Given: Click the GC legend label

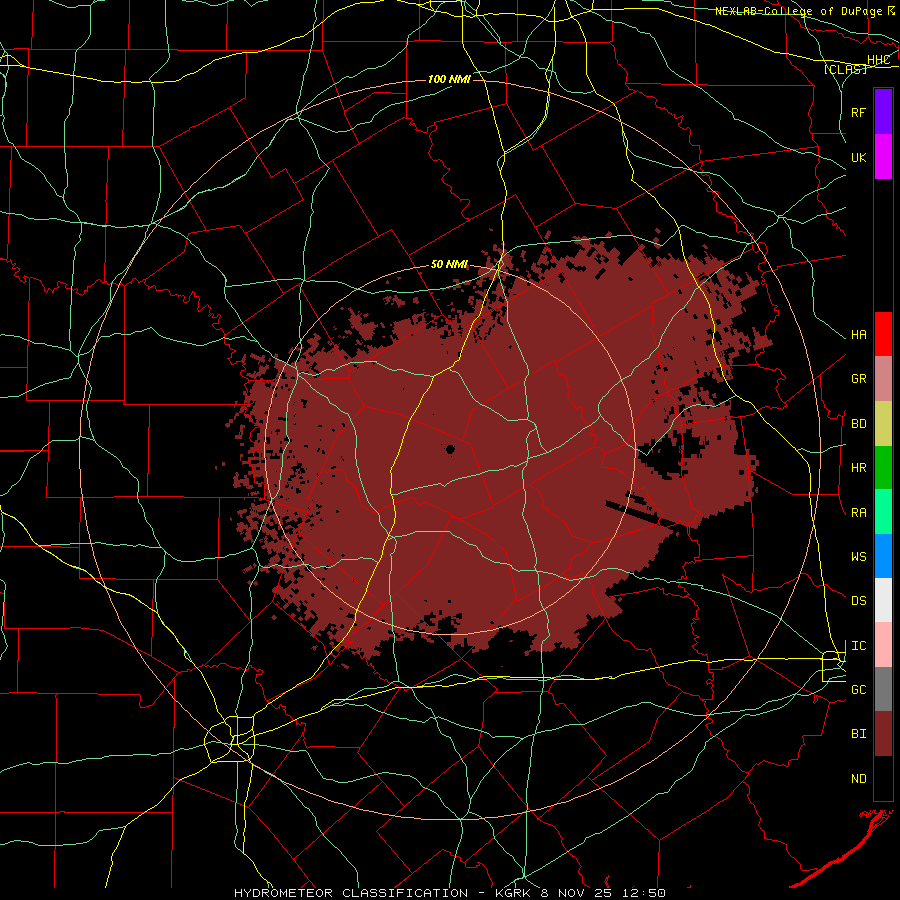Looking at the screenshot, I should point(858,690).
